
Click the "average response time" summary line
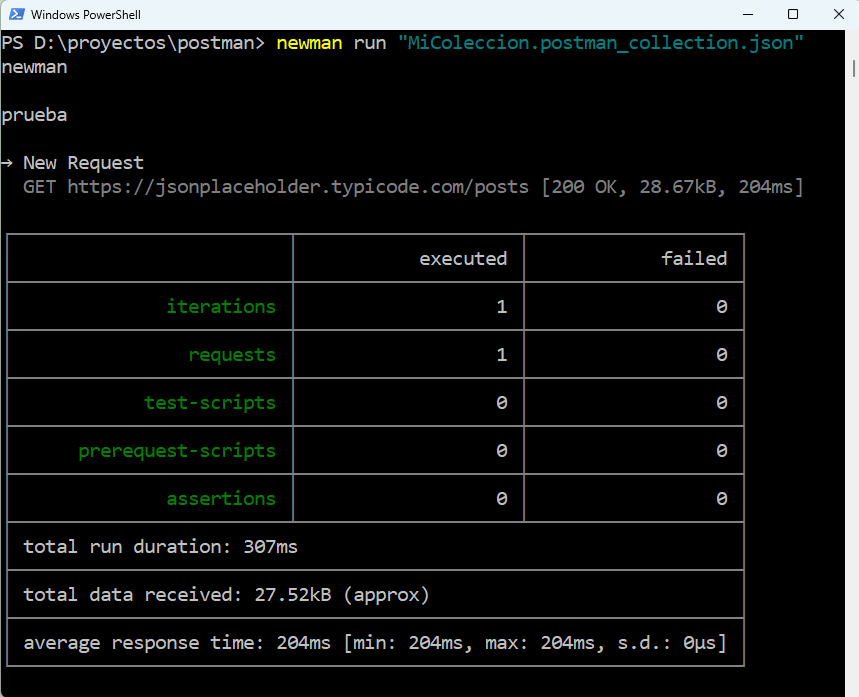[374, 643]
